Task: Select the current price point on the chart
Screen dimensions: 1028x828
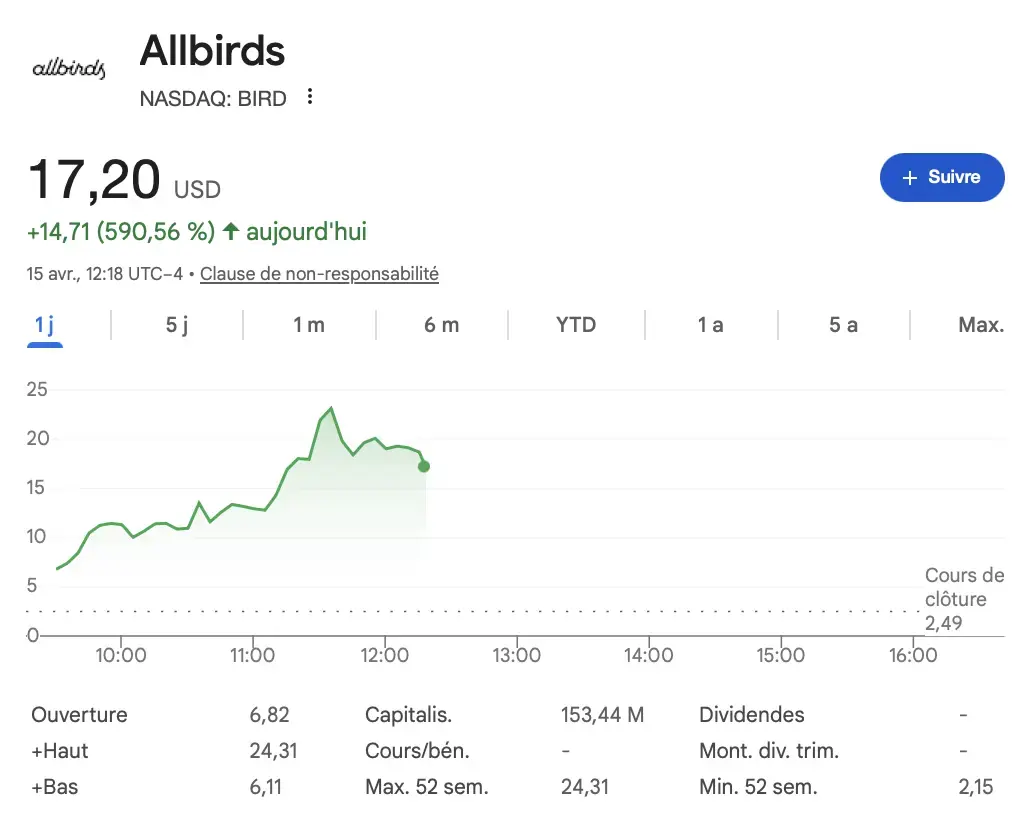Action: (424, 466)
